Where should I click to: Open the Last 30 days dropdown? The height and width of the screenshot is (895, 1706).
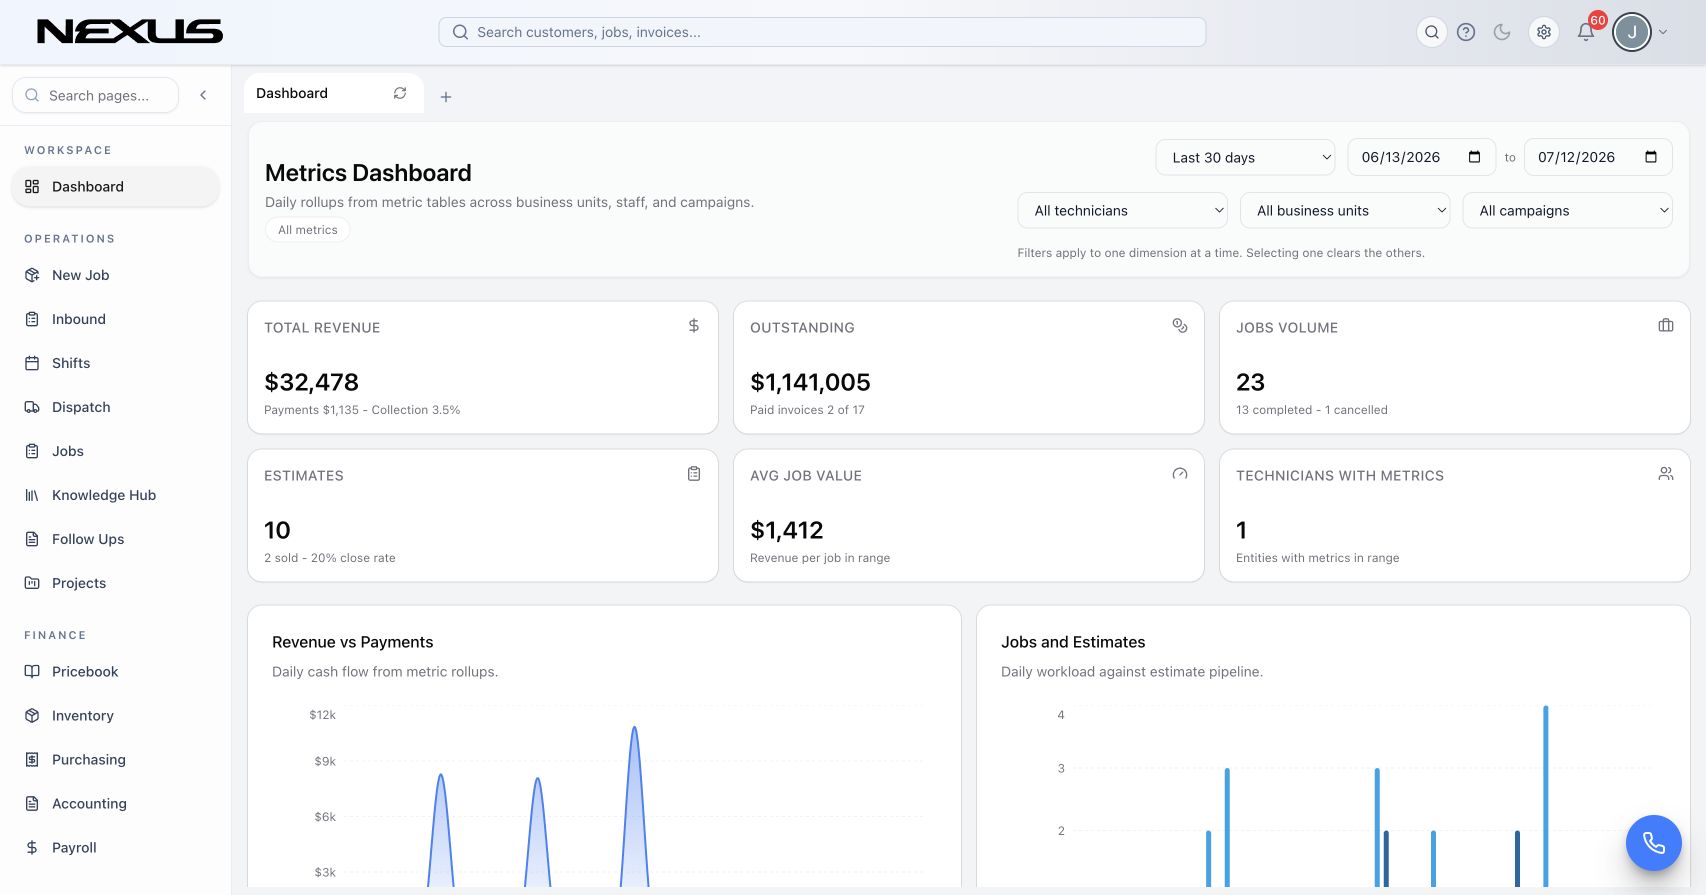[1245, 157]
